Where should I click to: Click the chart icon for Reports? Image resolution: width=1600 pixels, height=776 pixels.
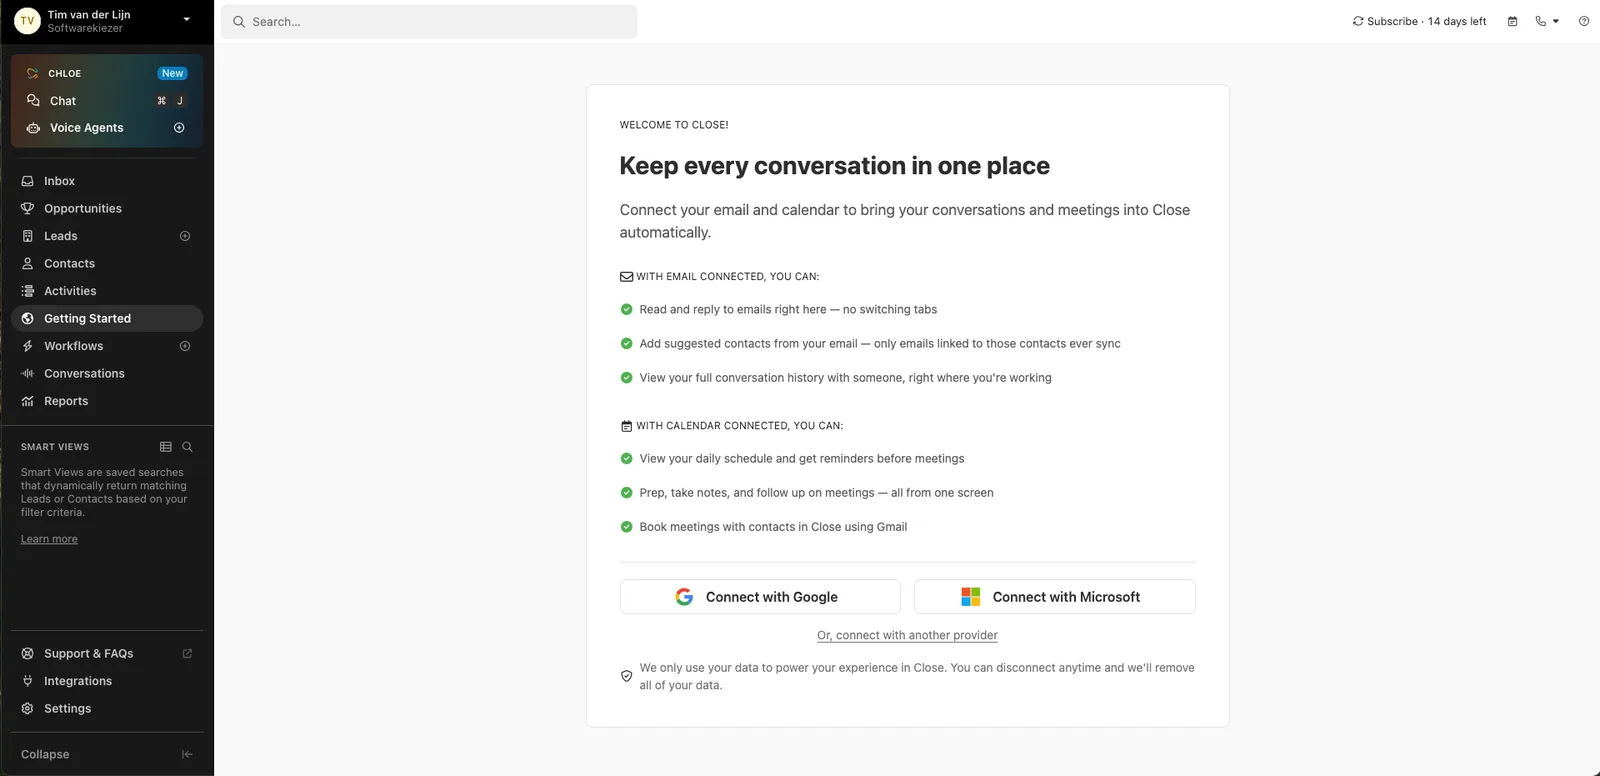point(28,401)
